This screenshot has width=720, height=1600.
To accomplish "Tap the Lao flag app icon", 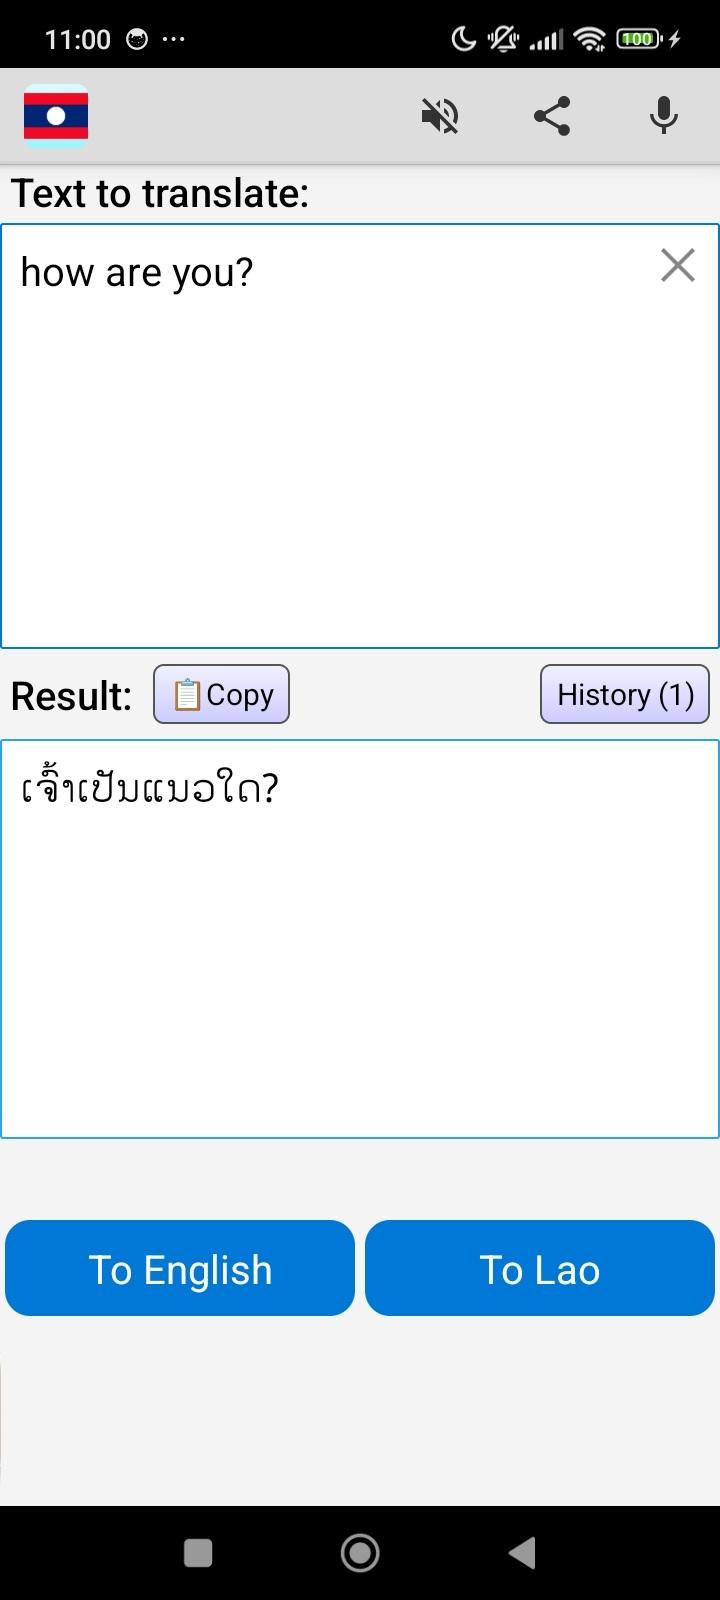I will click(x=56, y=116).
